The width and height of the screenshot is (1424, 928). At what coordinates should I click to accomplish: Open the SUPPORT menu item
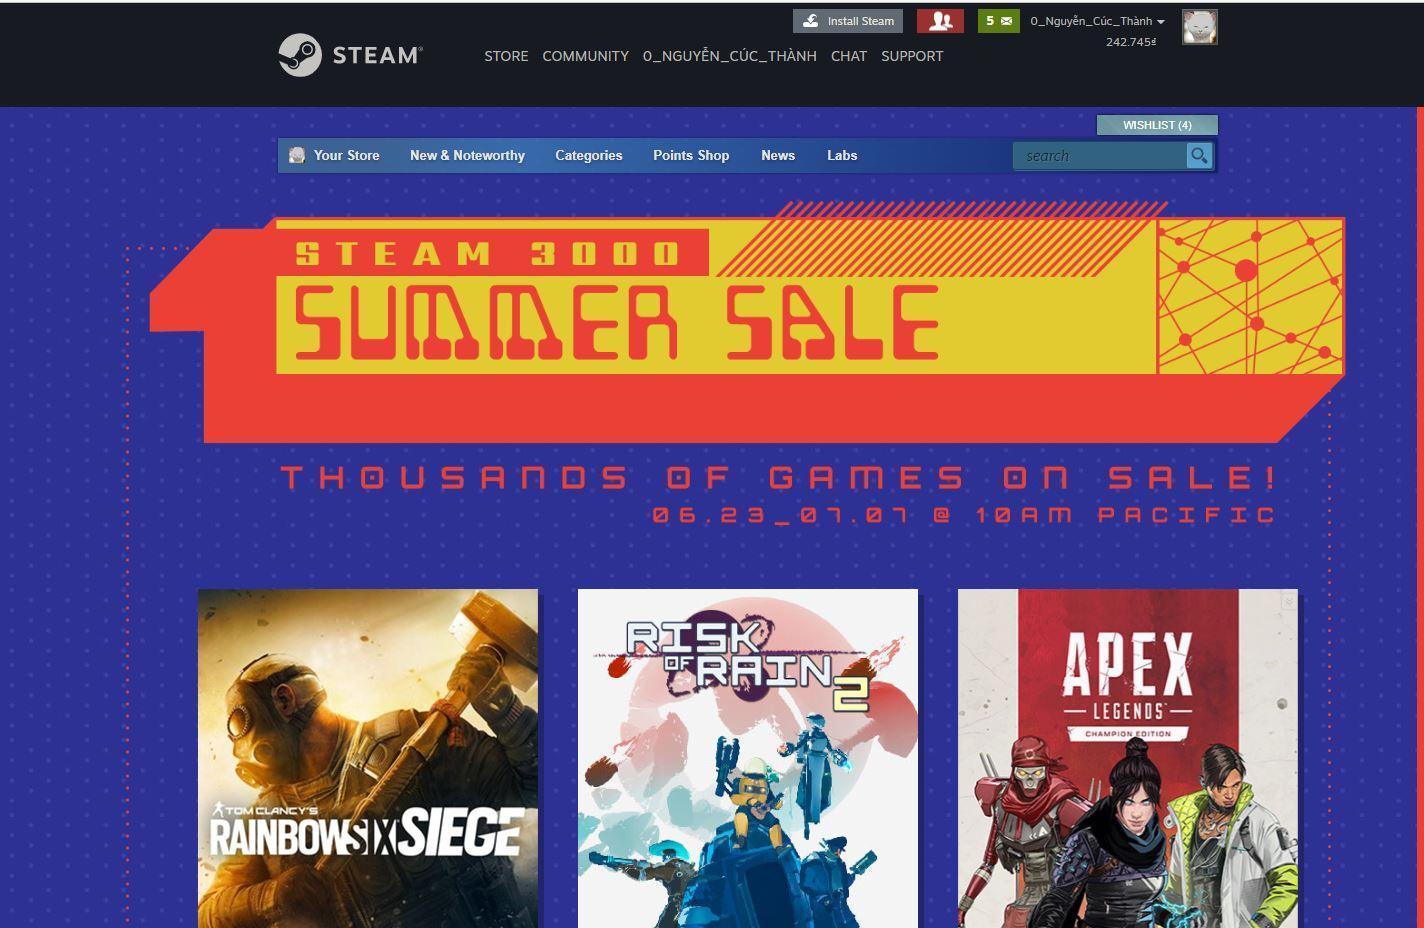point(912,56)
